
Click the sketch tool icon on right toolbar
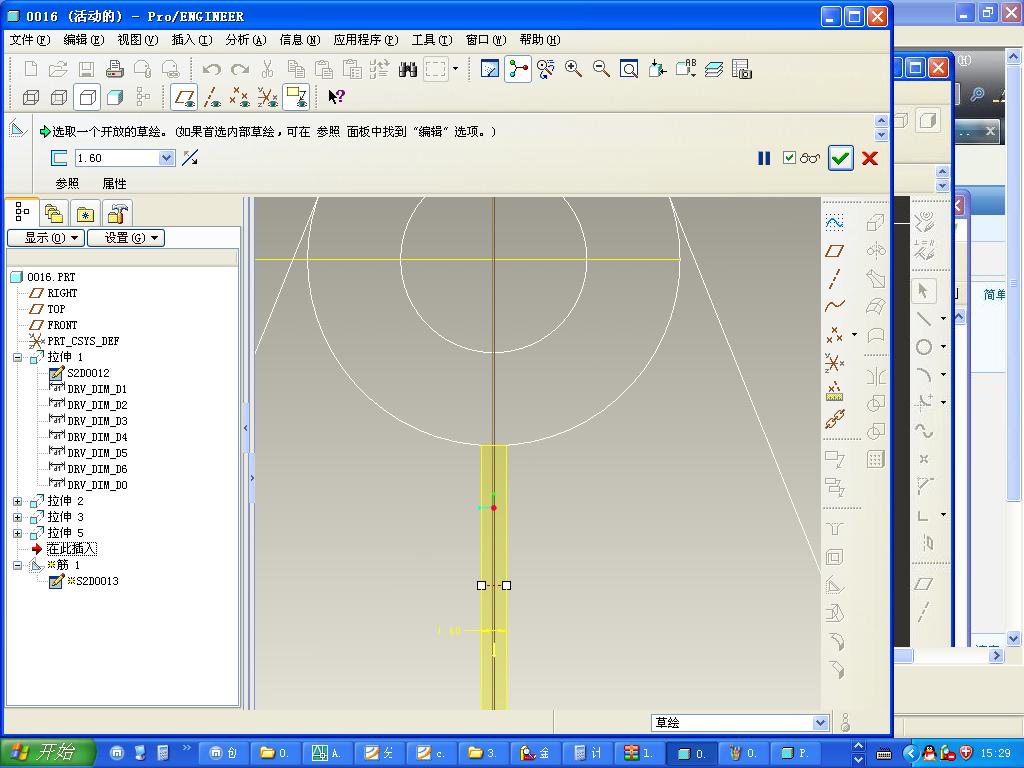834,223
